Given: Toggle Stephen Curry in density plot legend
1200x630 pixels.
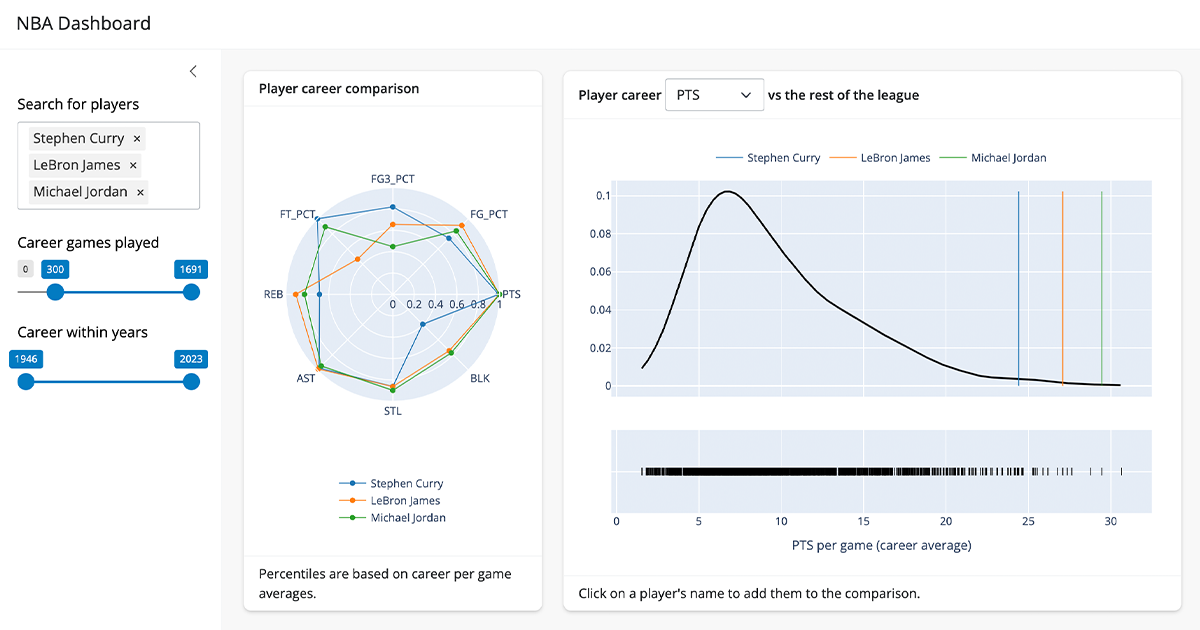Looking at the screenshot, I should pos(783,158).
